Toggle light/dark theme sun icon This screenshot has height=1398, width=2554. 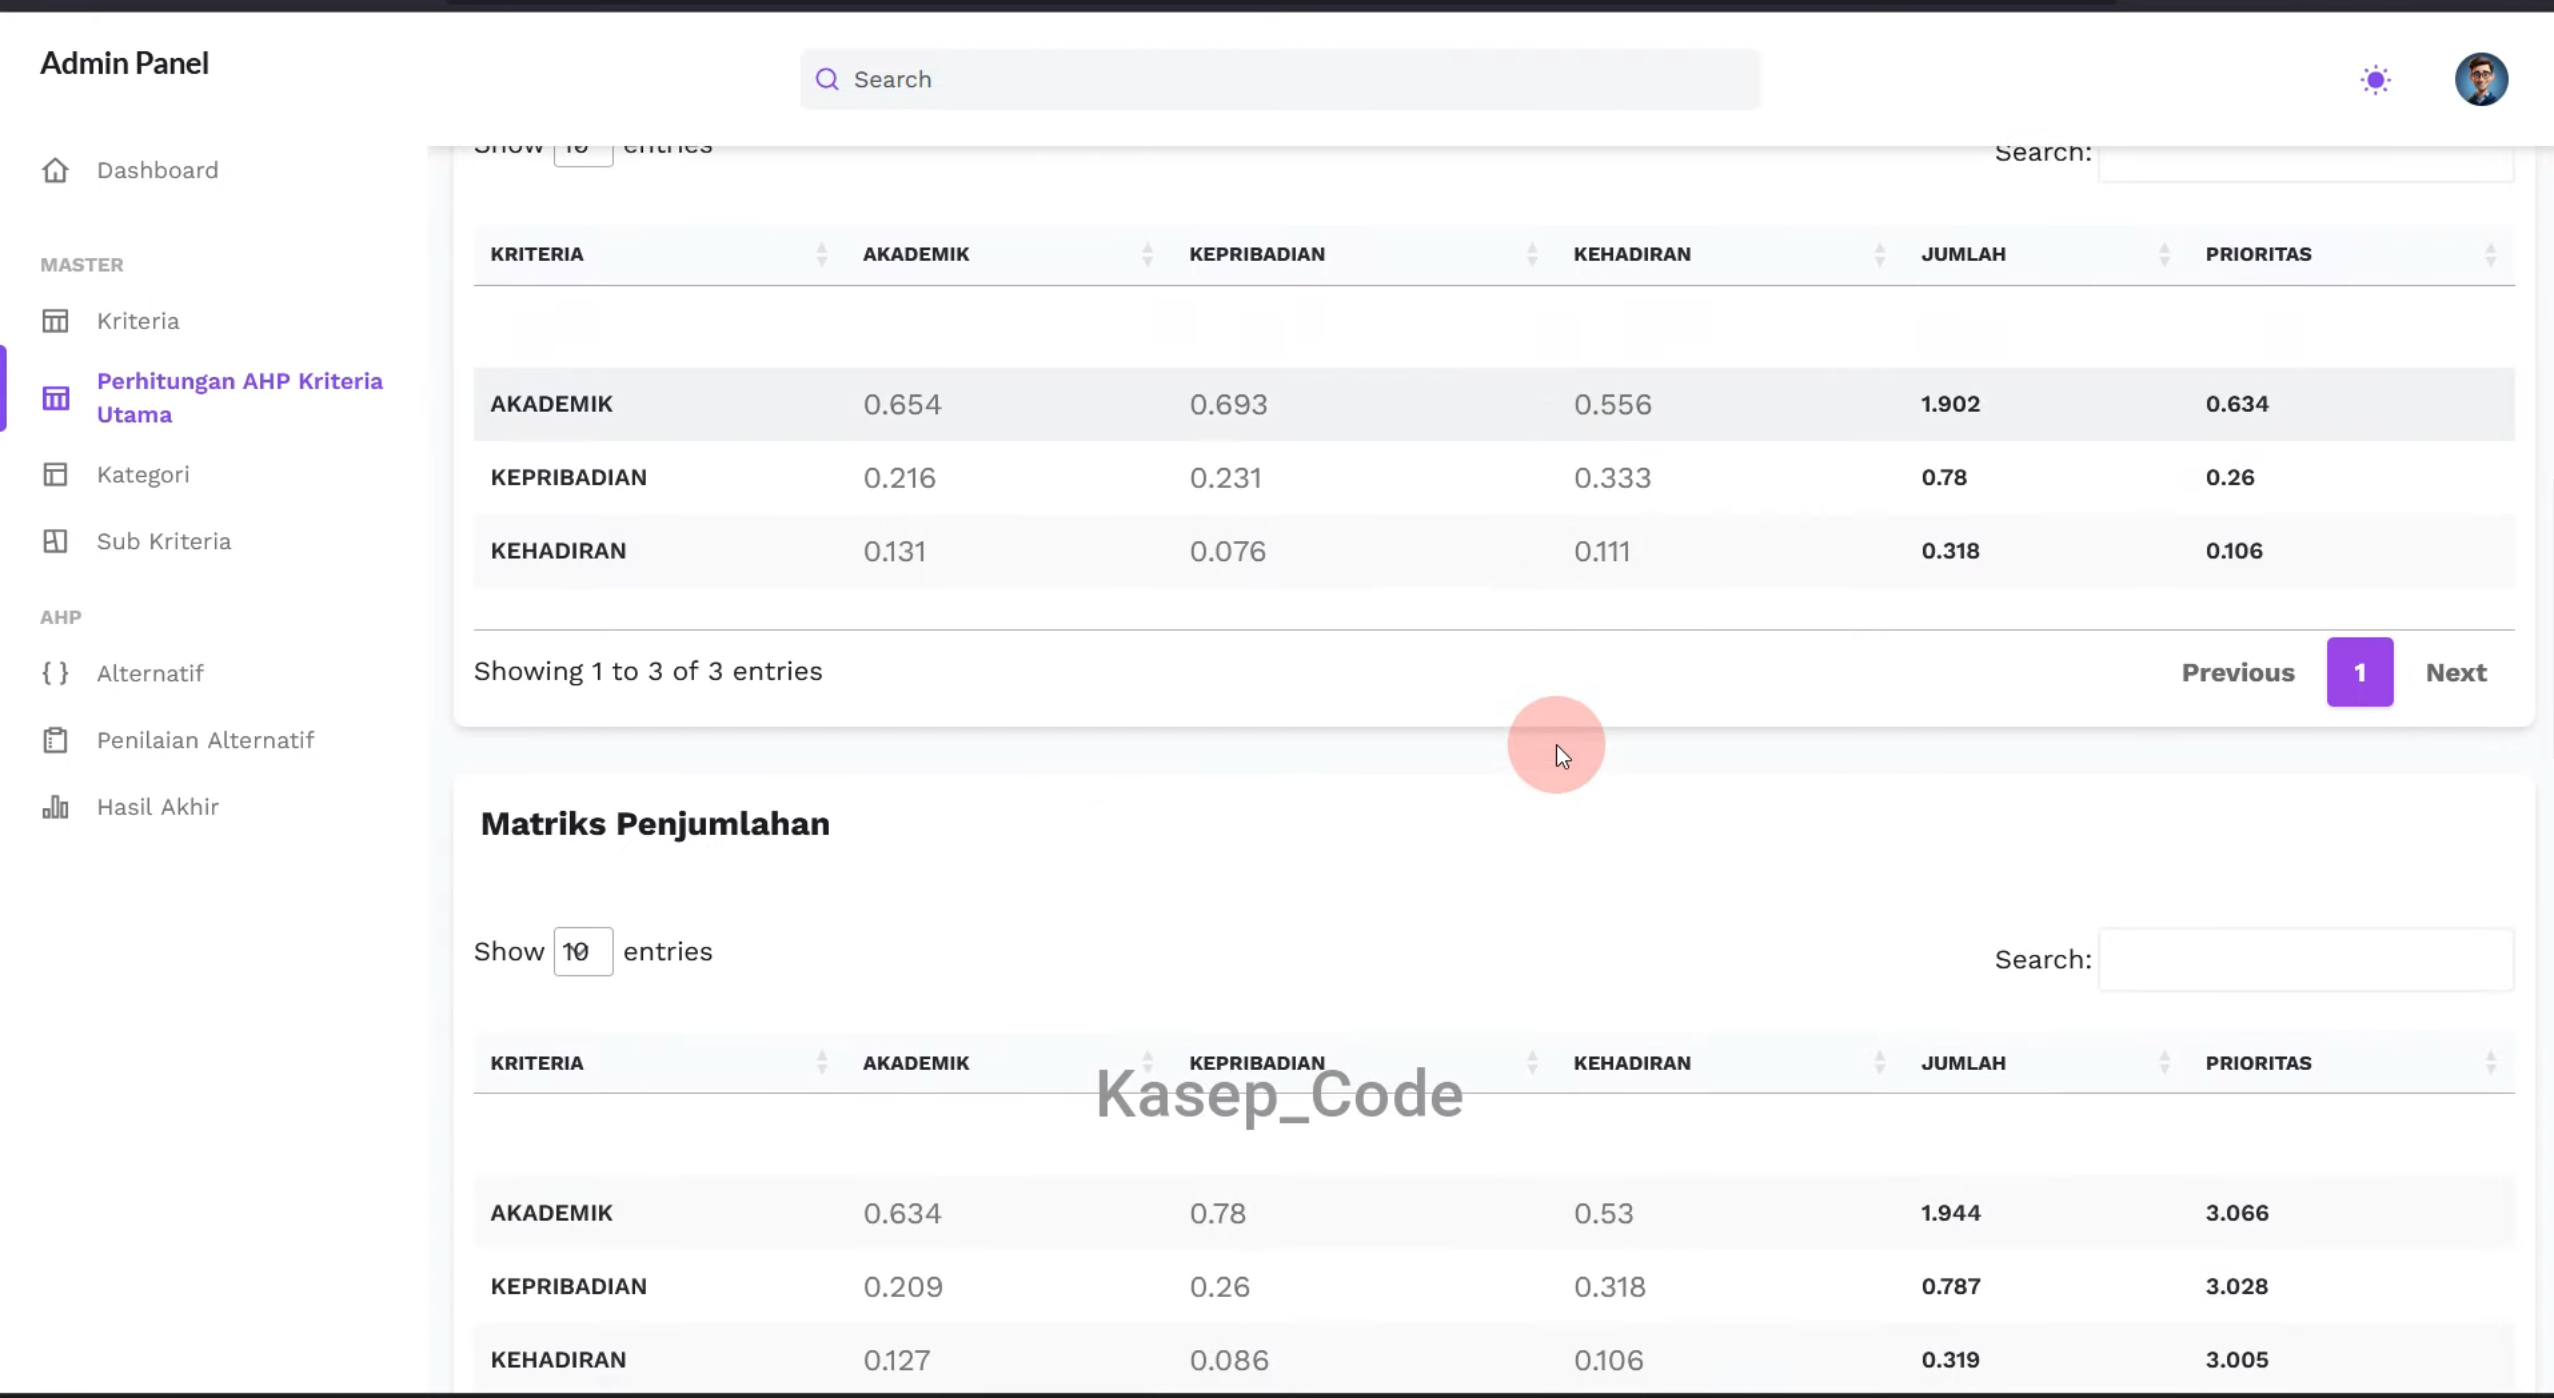2375,80
